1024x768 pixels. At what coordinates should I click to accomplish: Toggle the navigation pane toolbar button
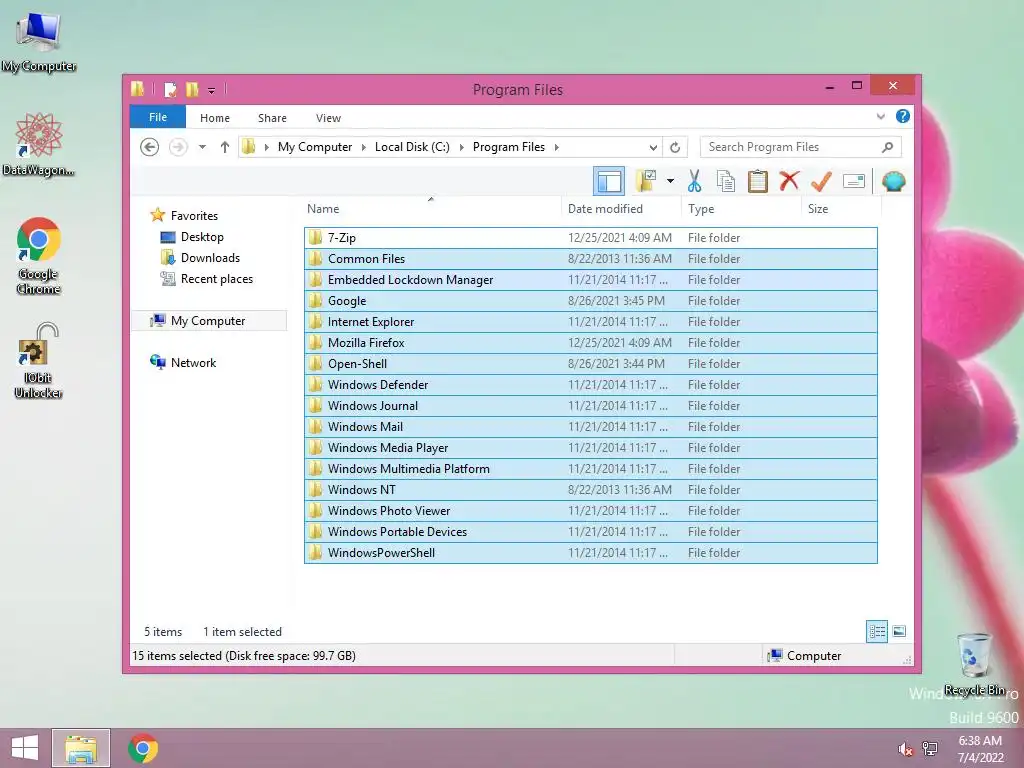pyautogui.click(x=609, y=182)
